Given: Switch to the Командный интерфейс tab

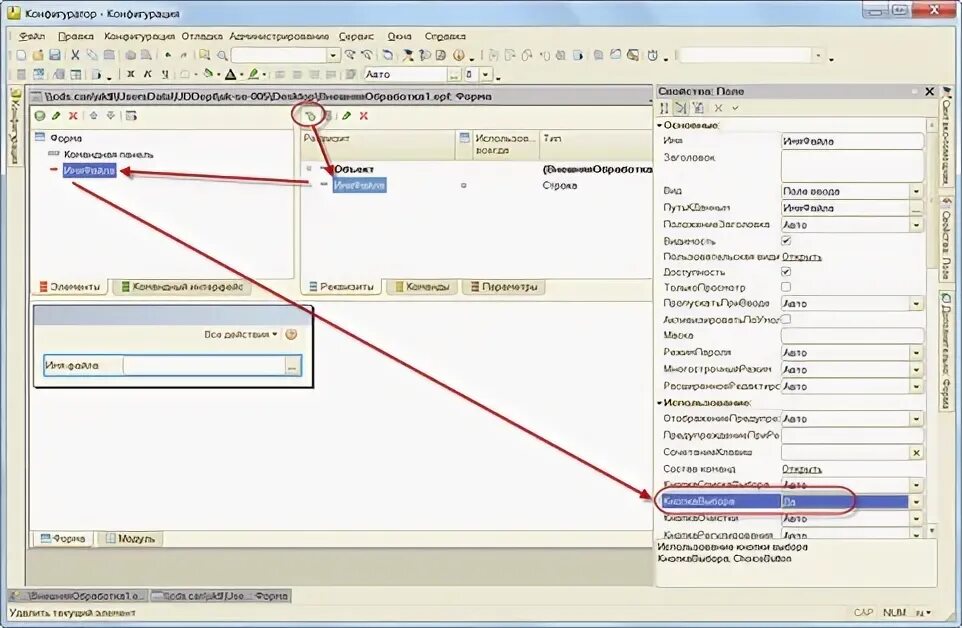Looking at the screenshot, I should tap(182, 286).
